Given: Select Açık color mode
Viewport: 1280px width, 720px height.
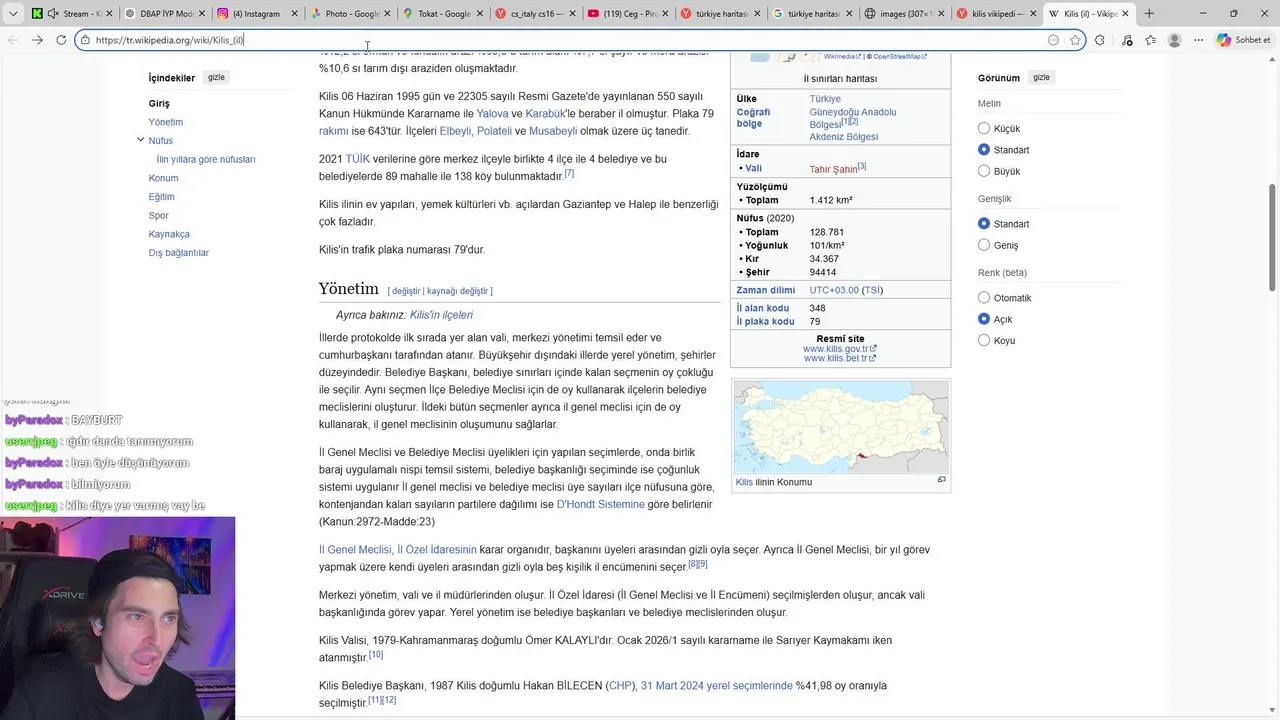Looking at the screenshot, I should (x=984, y=319).
